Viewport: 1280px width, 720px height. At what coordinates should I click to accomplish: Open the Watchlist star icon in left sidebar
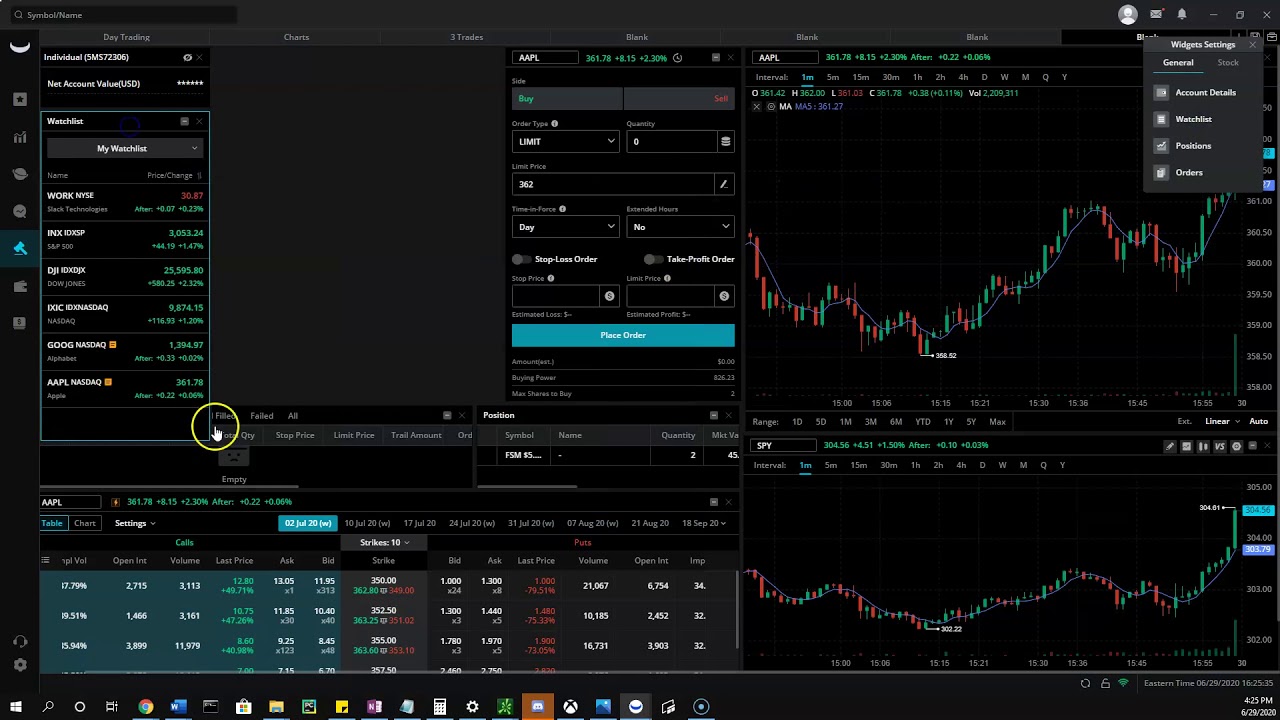click(20, 99)
